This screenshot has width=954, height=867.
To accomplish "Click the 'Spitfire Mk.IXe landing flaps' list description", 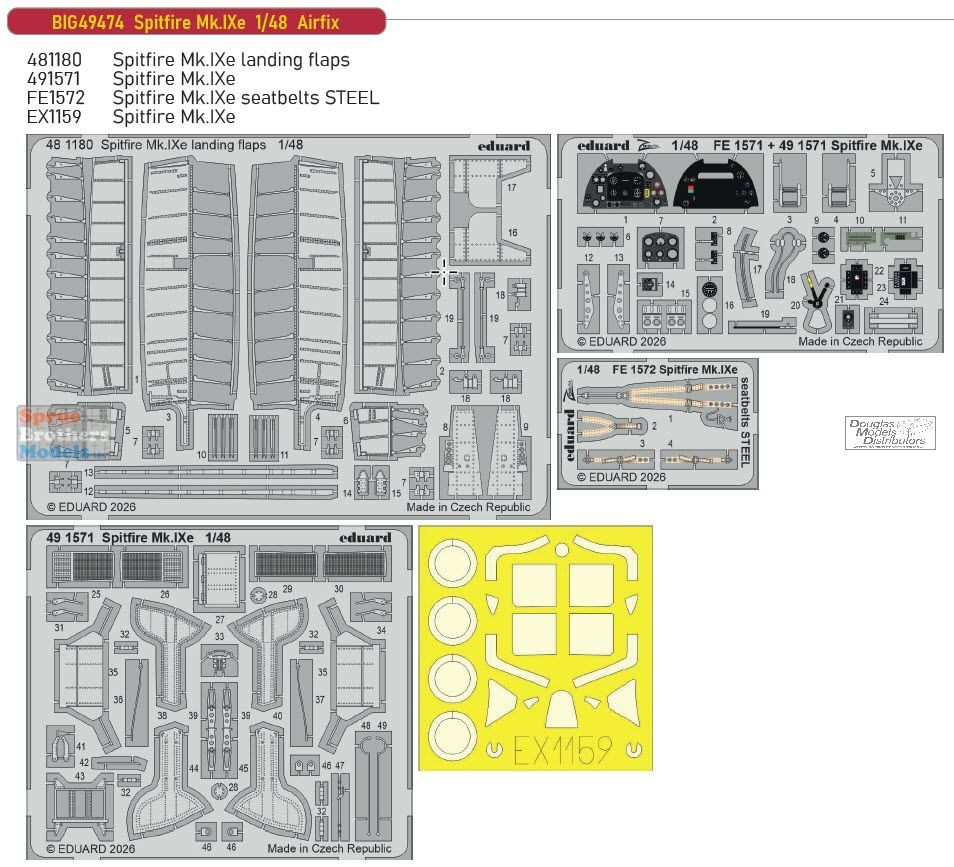I will coord(231,60).
